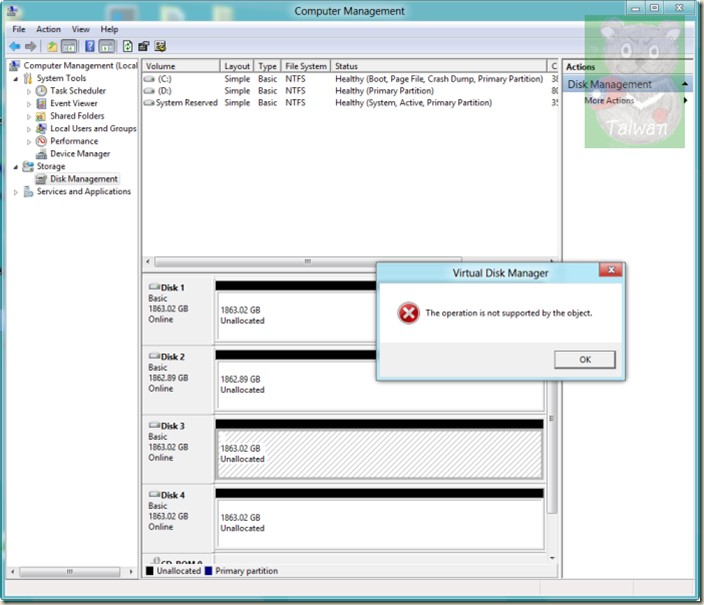
Task: Click the last toolbar icon after Properties
Action: click(160, 46)
